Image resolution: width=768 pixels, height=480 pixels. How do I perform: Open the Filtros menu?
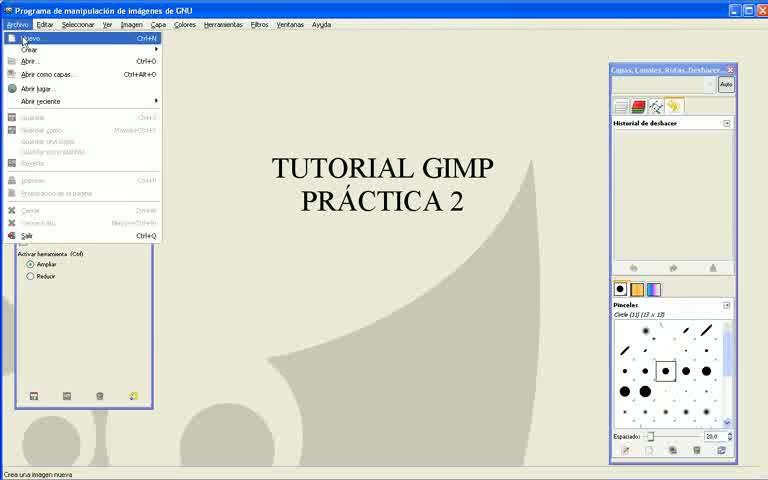(x=259, y=24)
